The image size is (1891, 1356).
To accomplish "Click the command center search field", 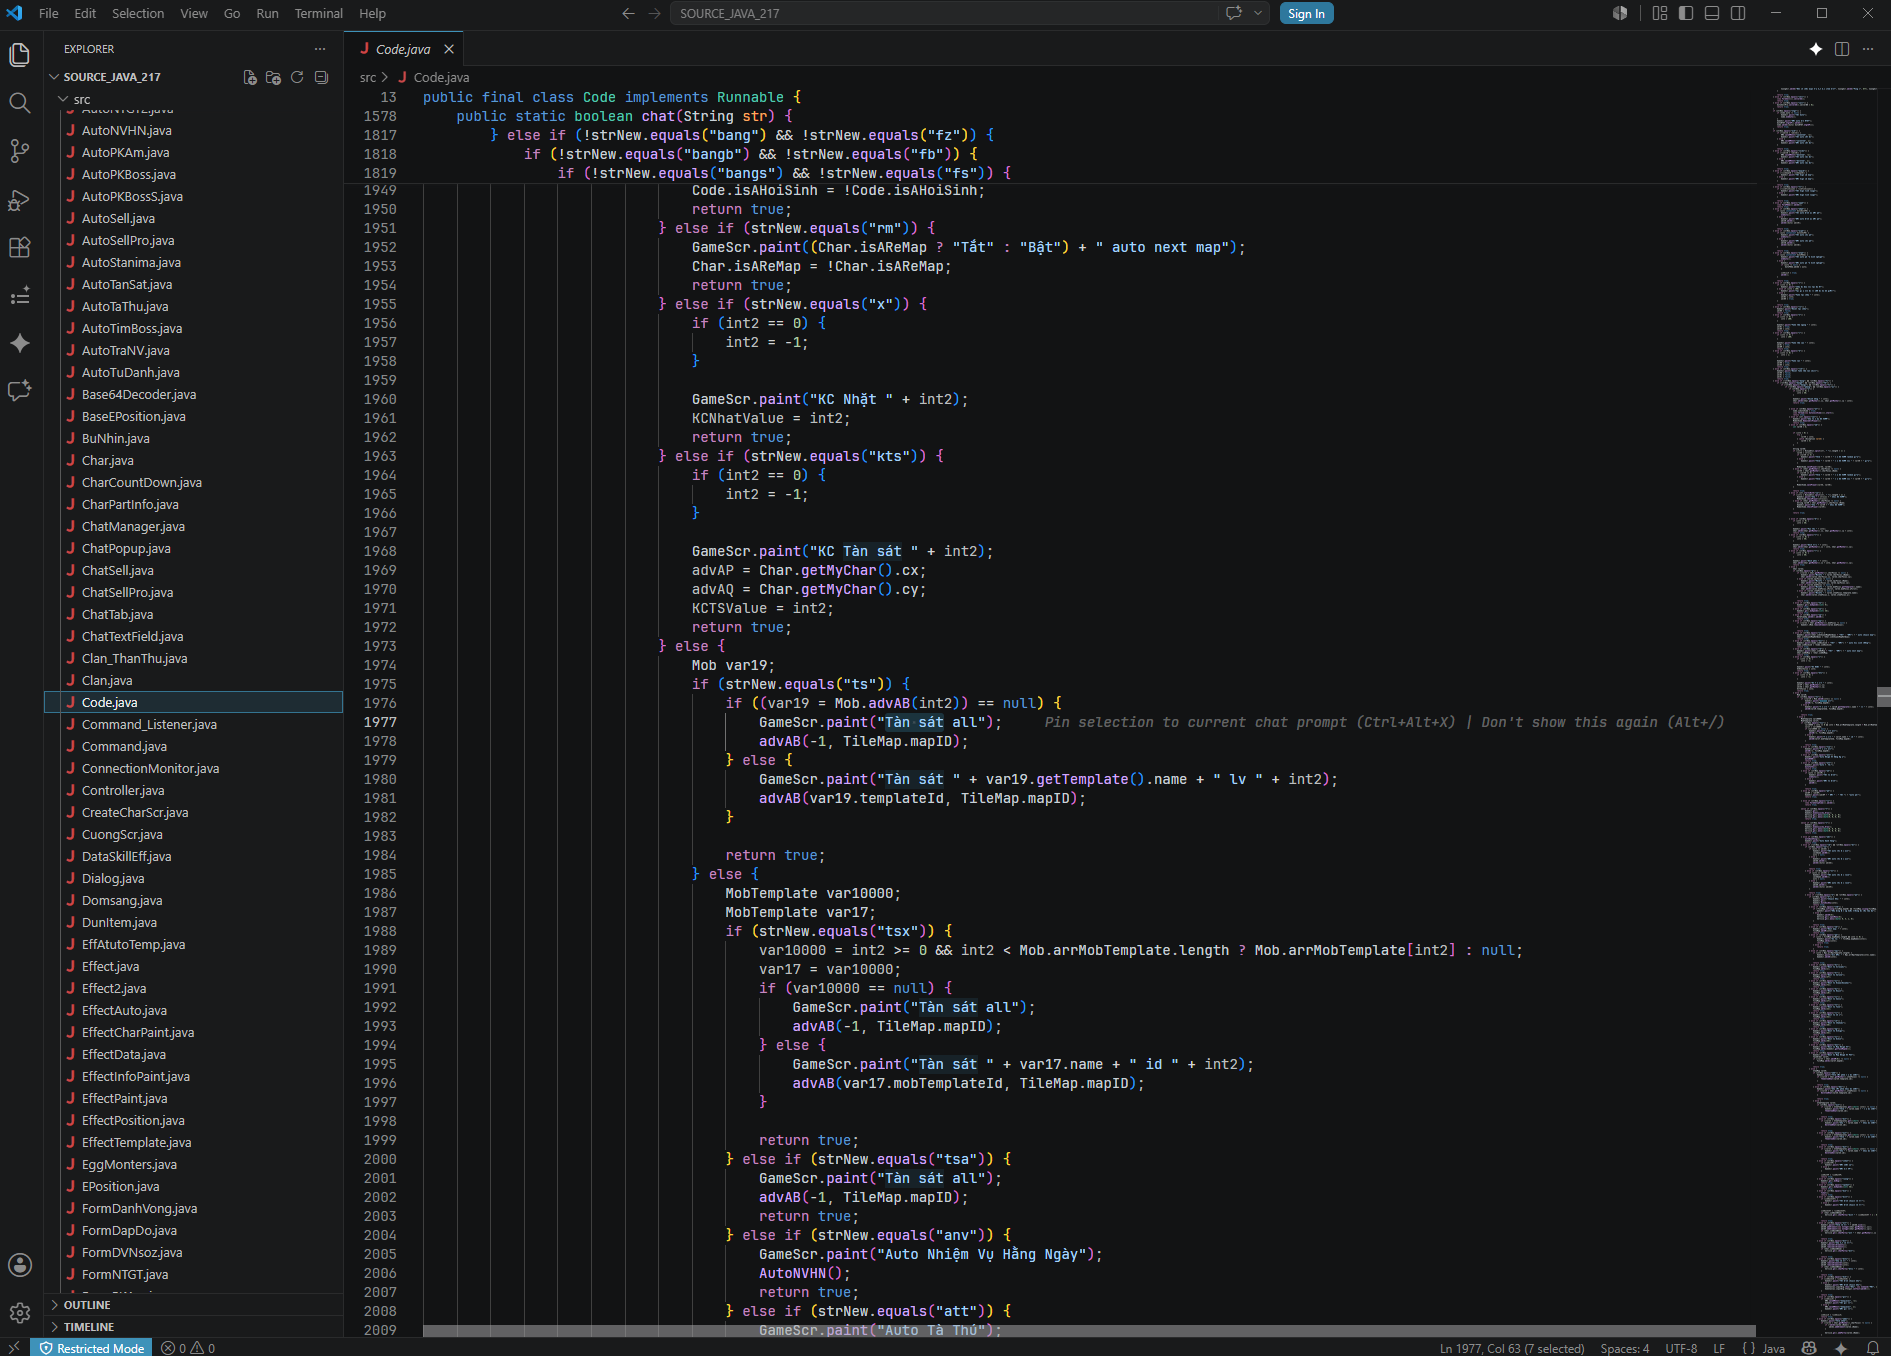I will (944, 13).
